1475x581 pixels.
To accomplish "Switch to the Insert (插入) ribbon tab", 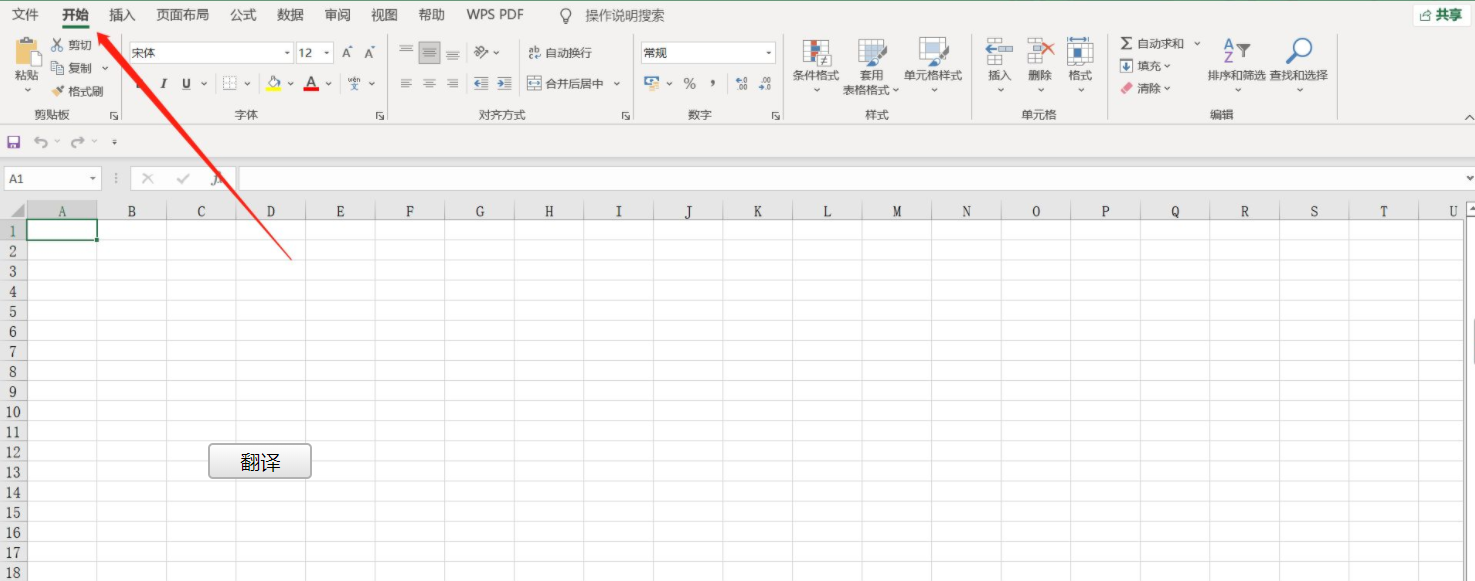I will pyautogui.click(x=122, y=15).
